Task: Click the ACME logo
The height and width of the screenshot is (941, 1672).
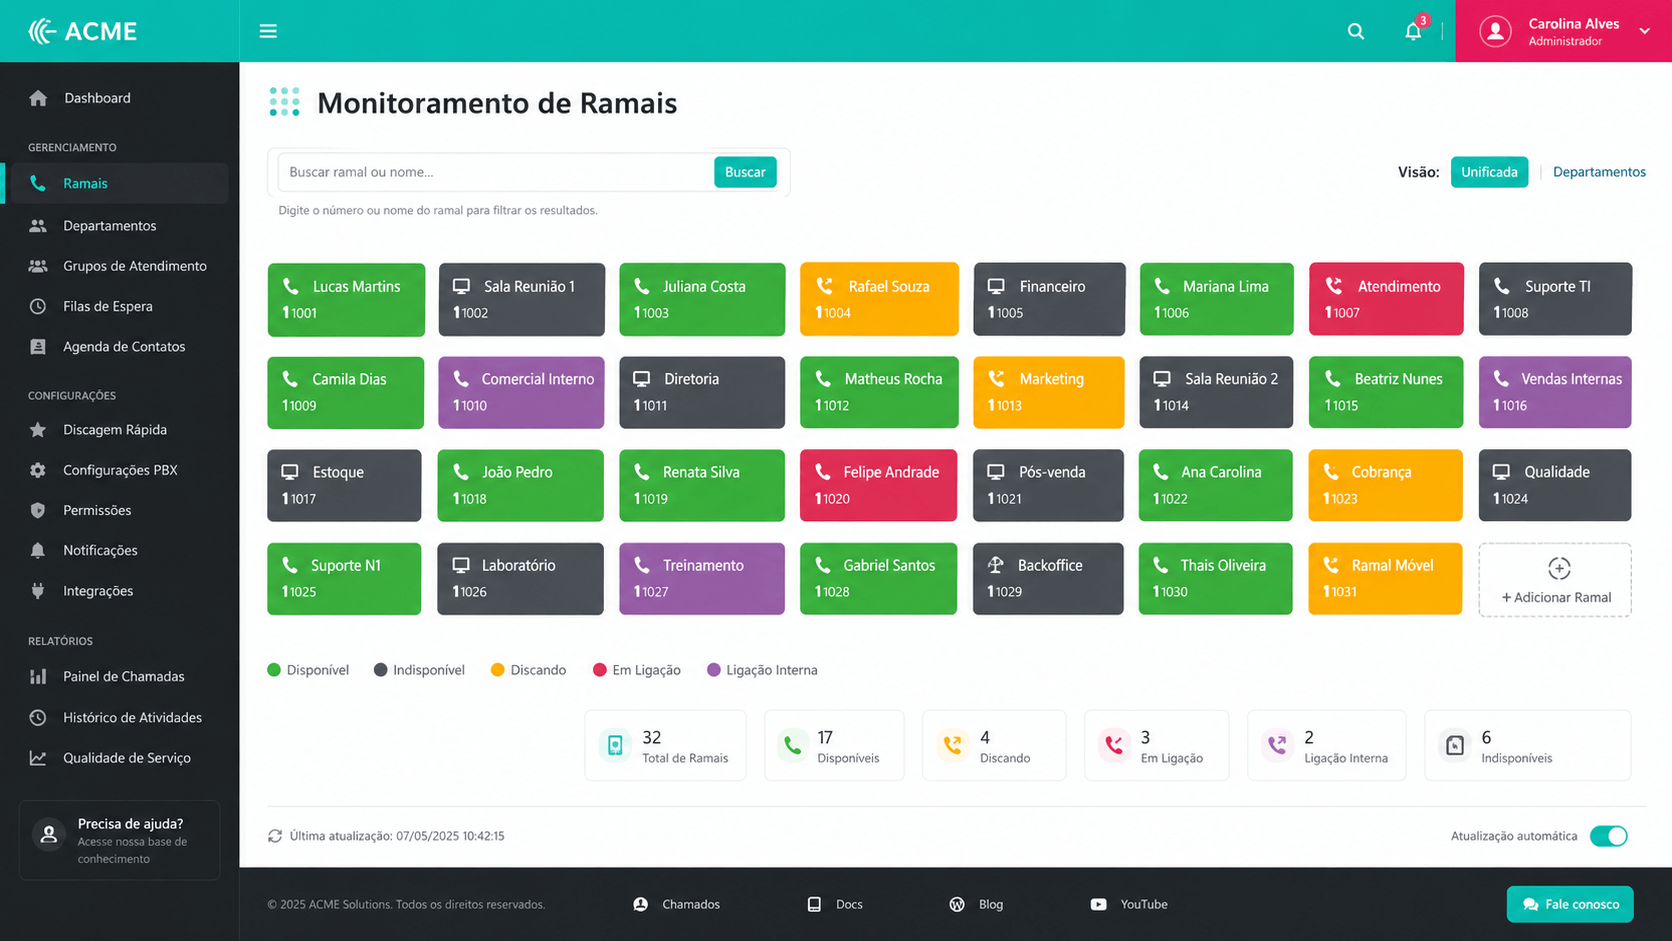Action: [83, 31]
